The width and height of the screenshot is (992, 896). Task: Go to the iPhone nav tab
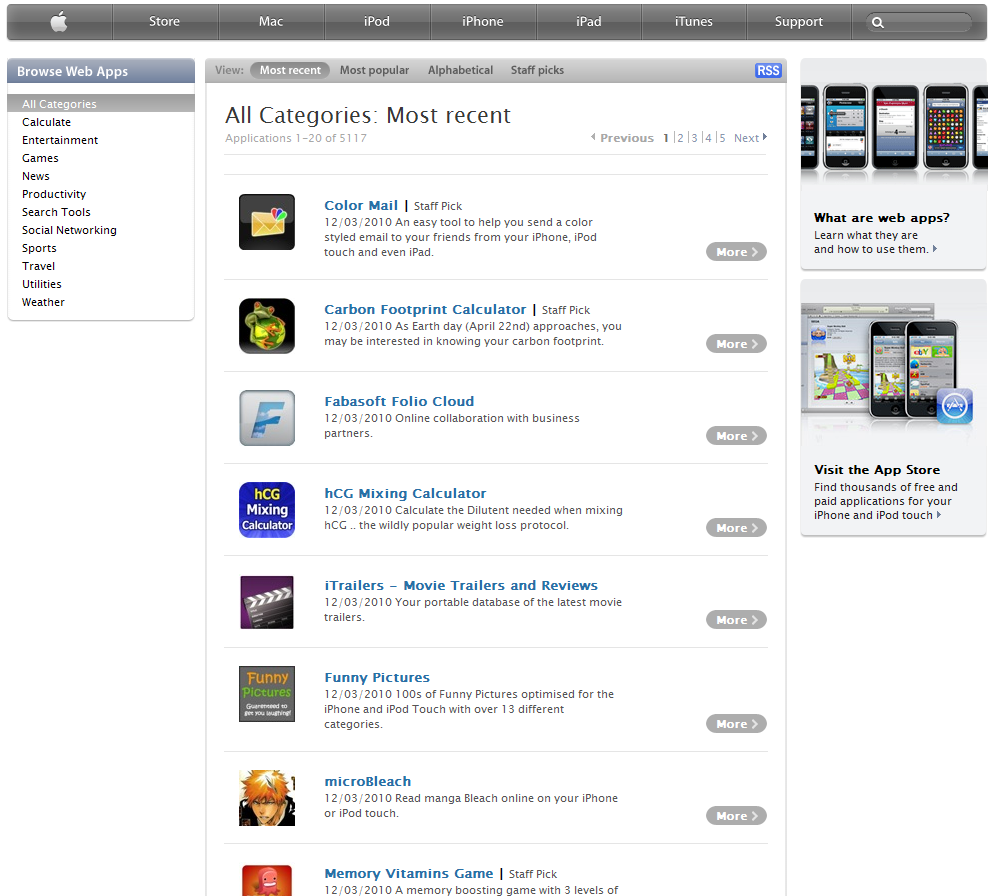coord(483,22)
